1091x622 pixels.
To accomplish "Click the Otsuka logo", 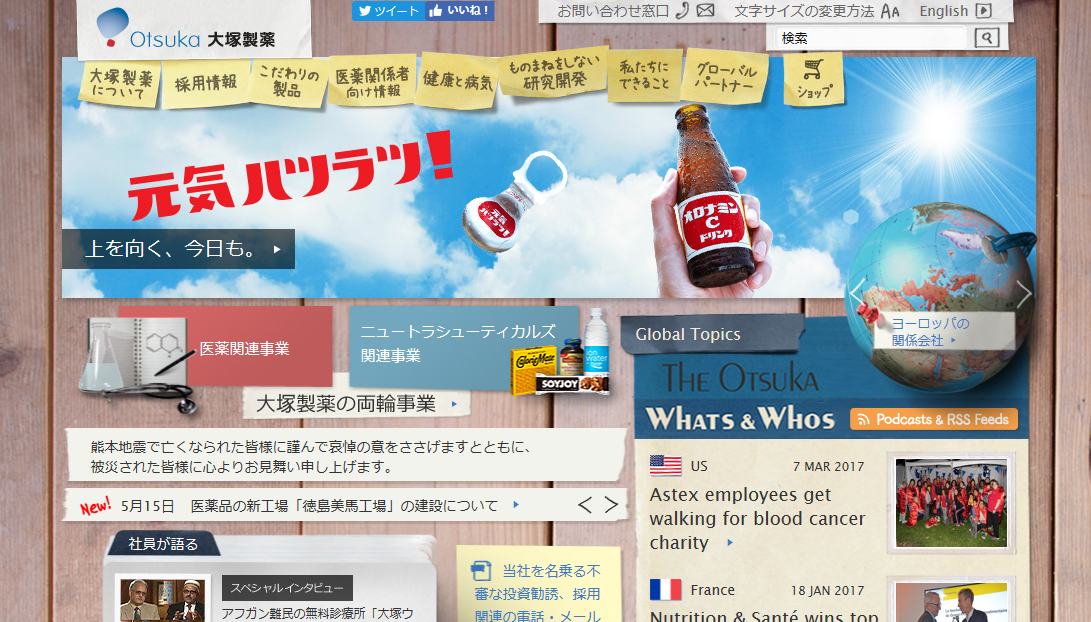I will [186, 29].
